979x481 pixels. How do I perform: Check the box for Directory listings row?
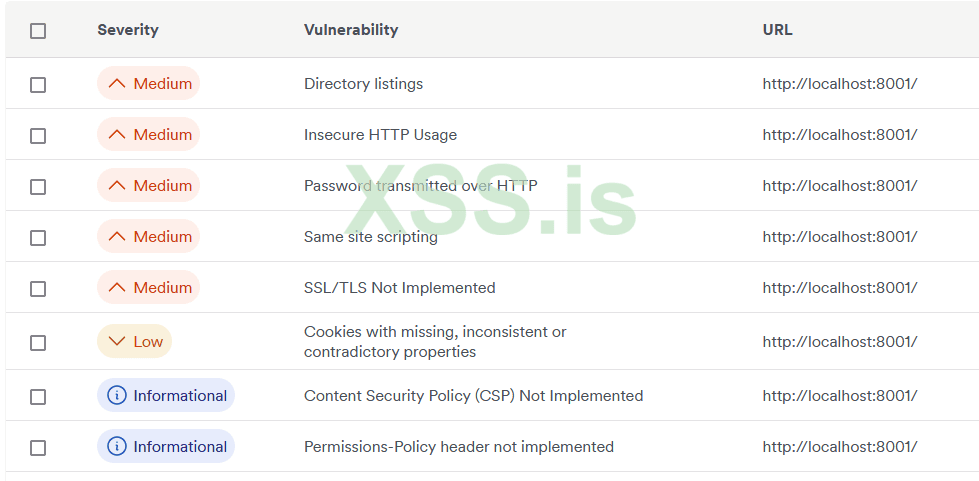point(38,85)
